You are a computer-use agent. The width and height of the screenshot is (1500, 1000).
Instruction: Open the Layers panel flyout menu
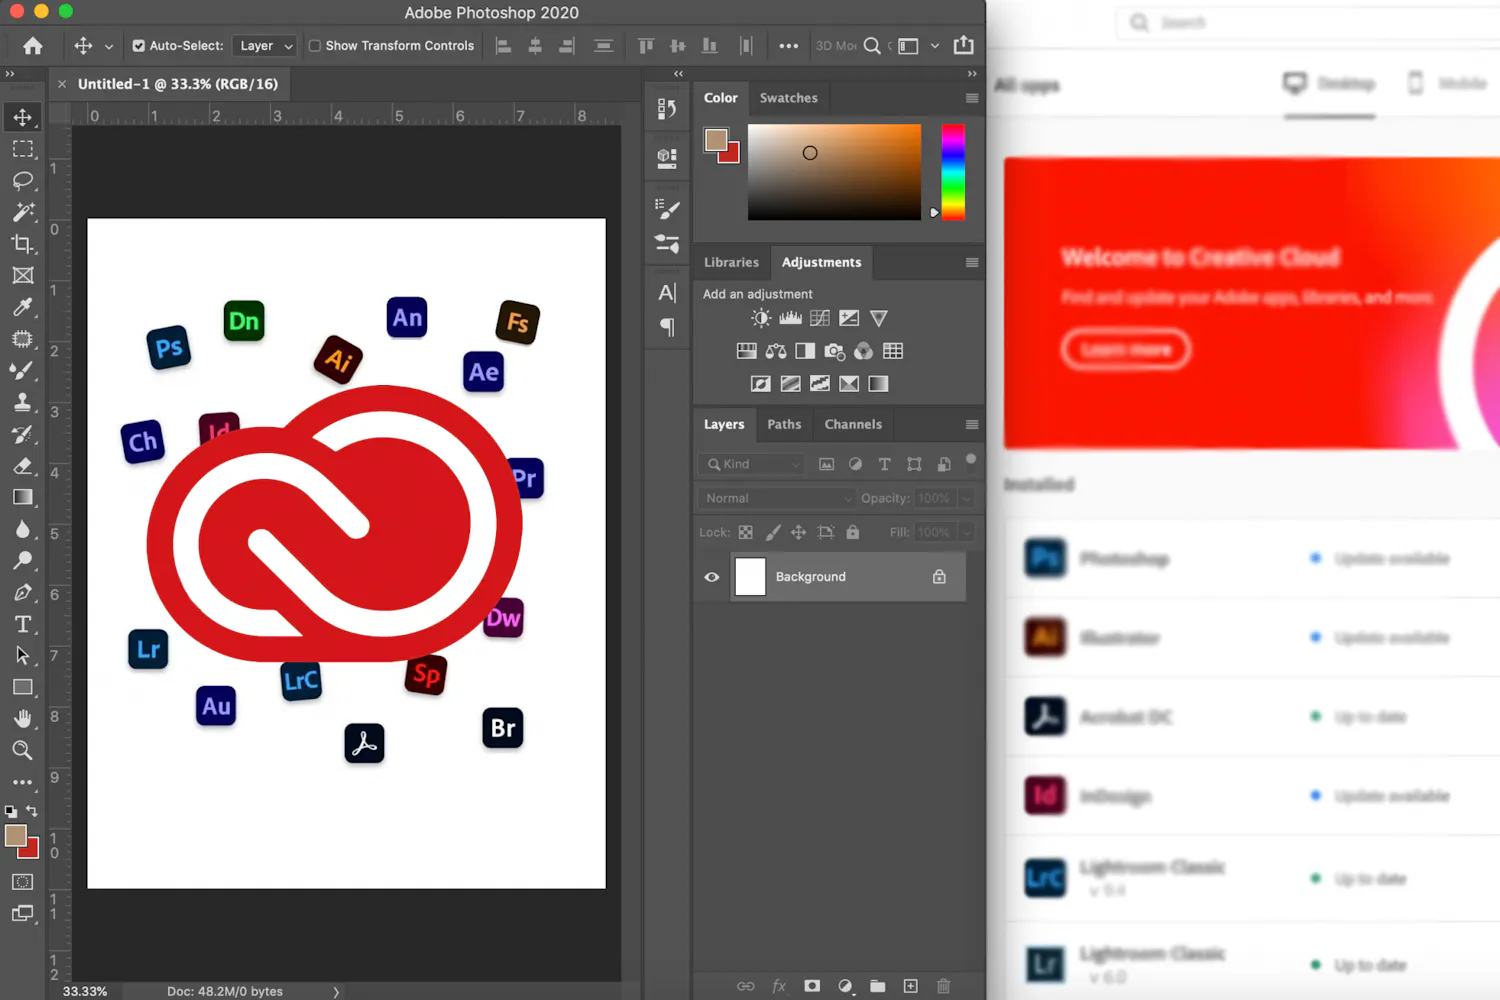tap(971, 424)
